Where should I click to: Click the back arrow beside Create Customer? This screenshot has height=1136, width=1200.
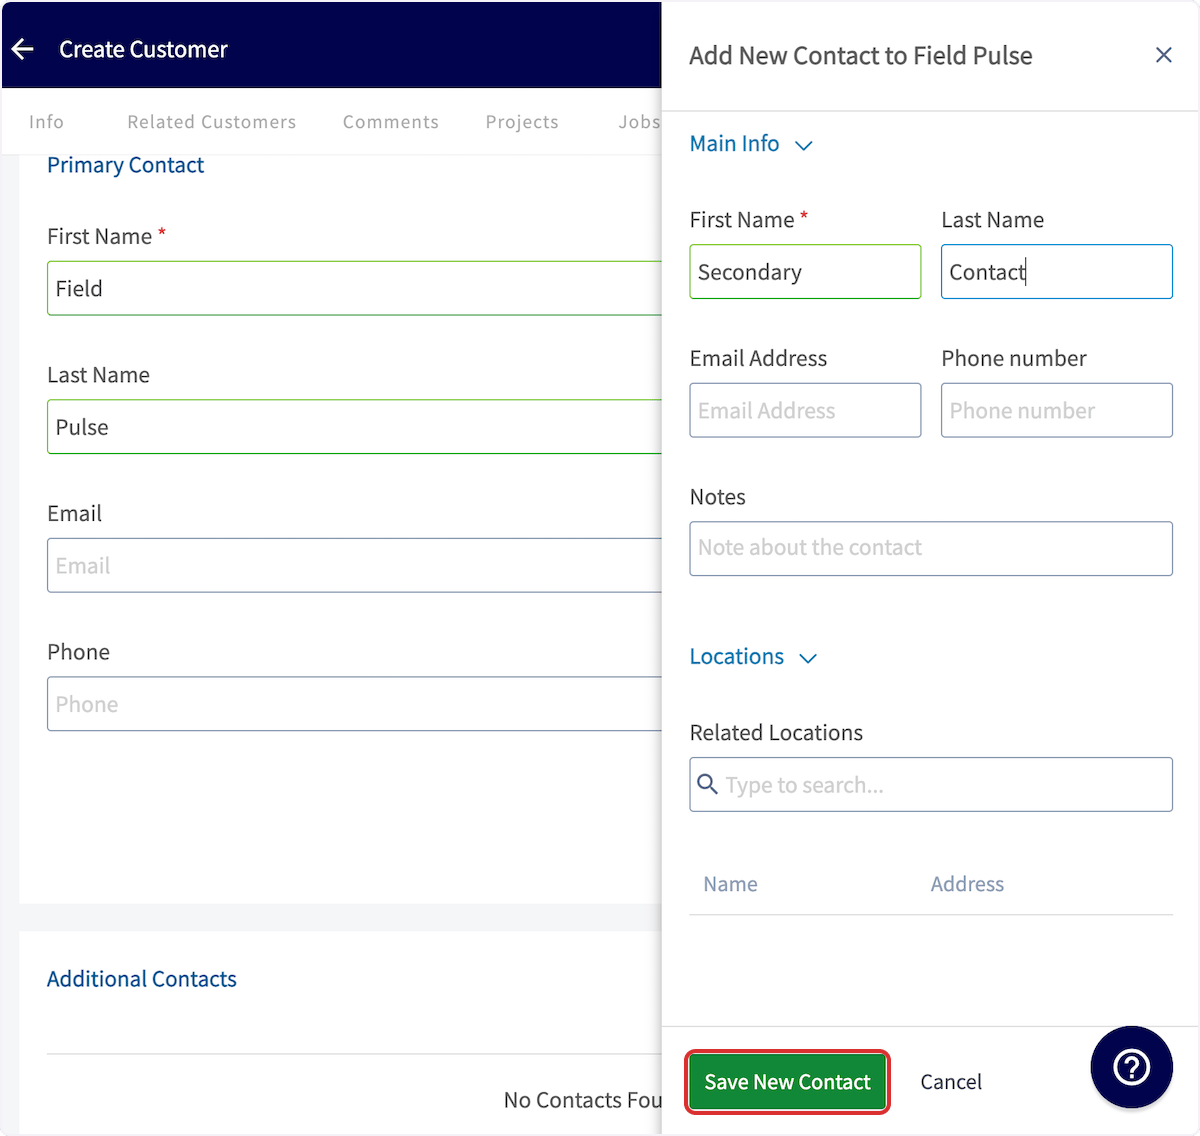click(x=23, y=49)
